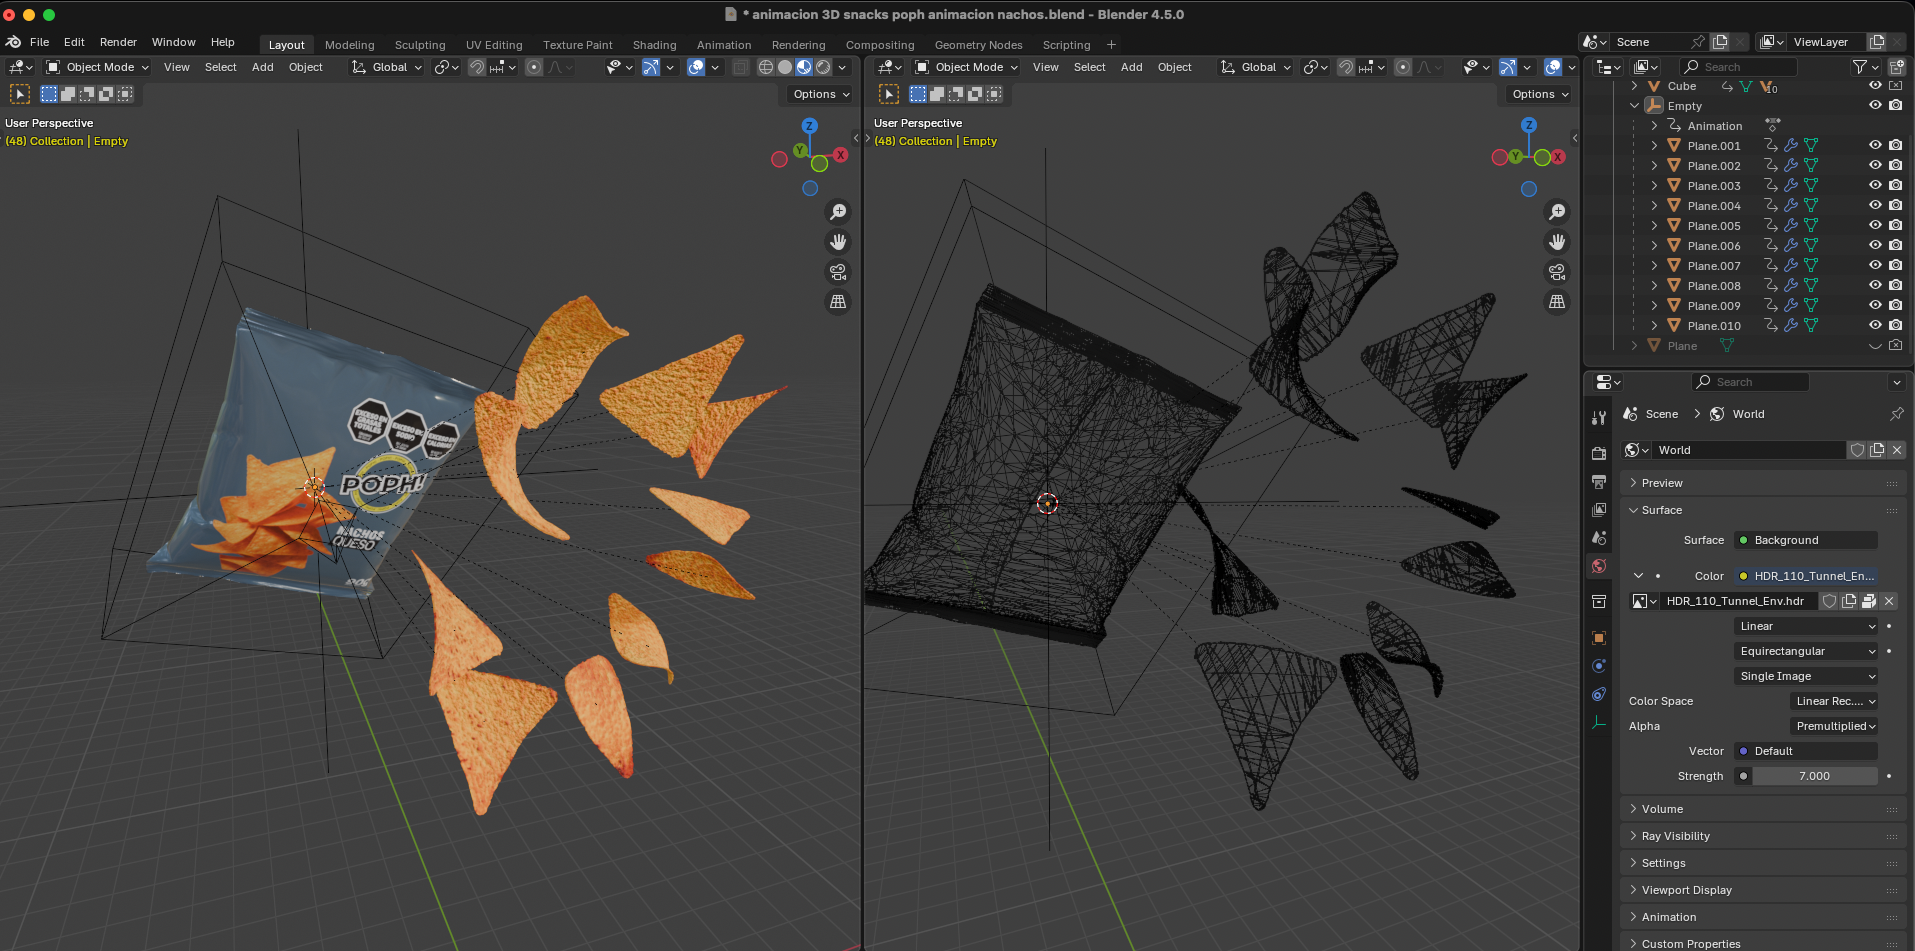The width and height of the screenshot is (1915, 951).
Task: Toggle visibility eye of the Empty object
Action: pos(1875,105)
